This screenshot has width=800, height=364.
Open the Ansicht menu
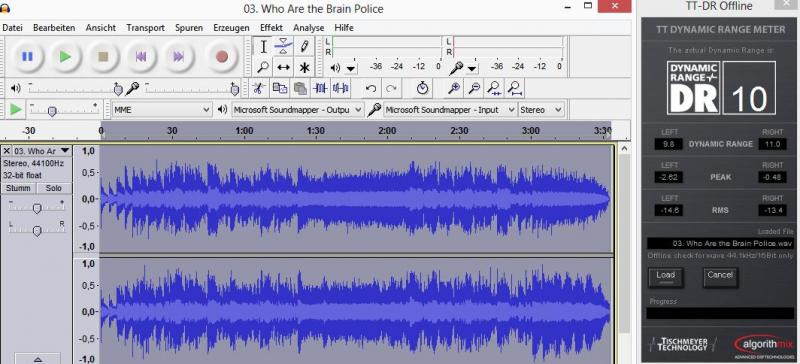tap(101, 28)
